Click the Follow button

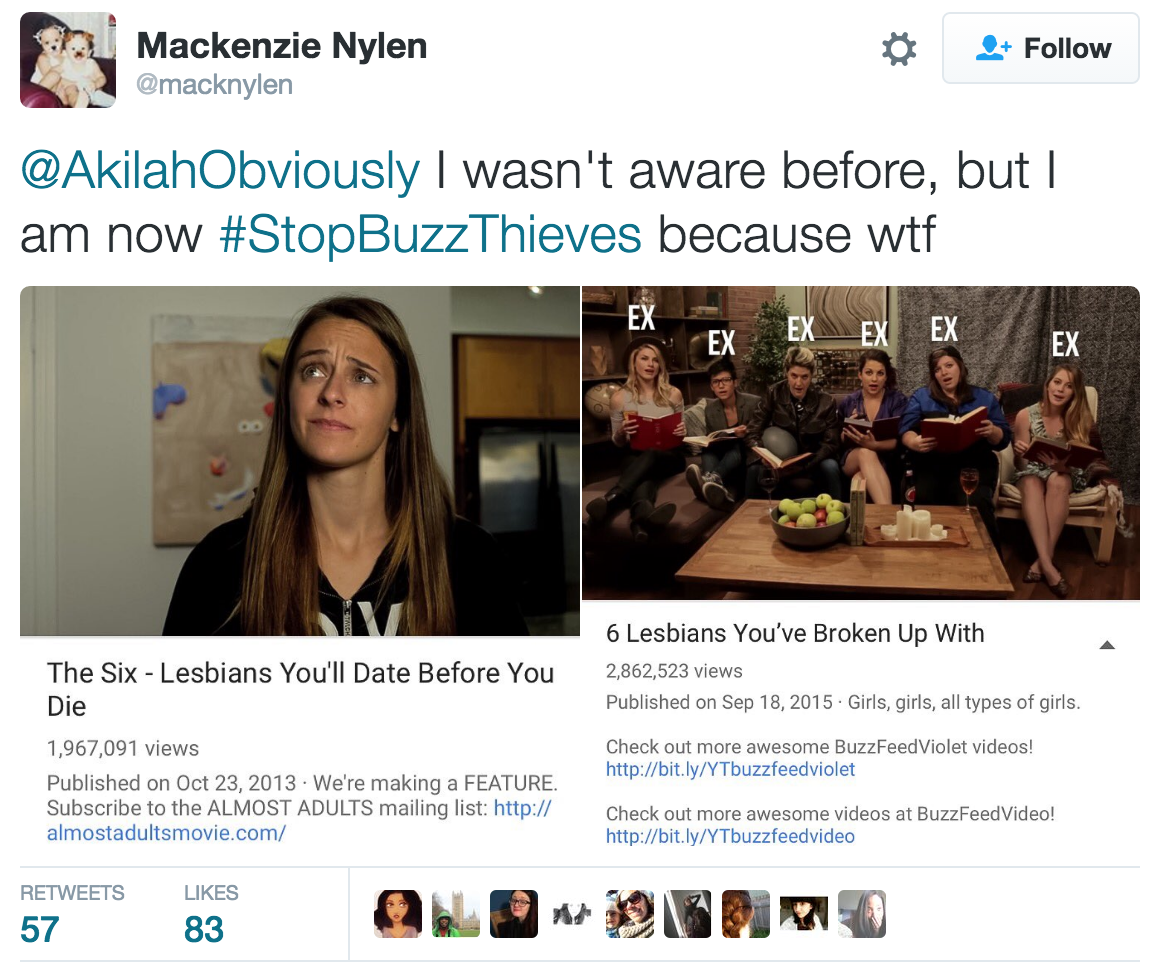(1040, 48)
